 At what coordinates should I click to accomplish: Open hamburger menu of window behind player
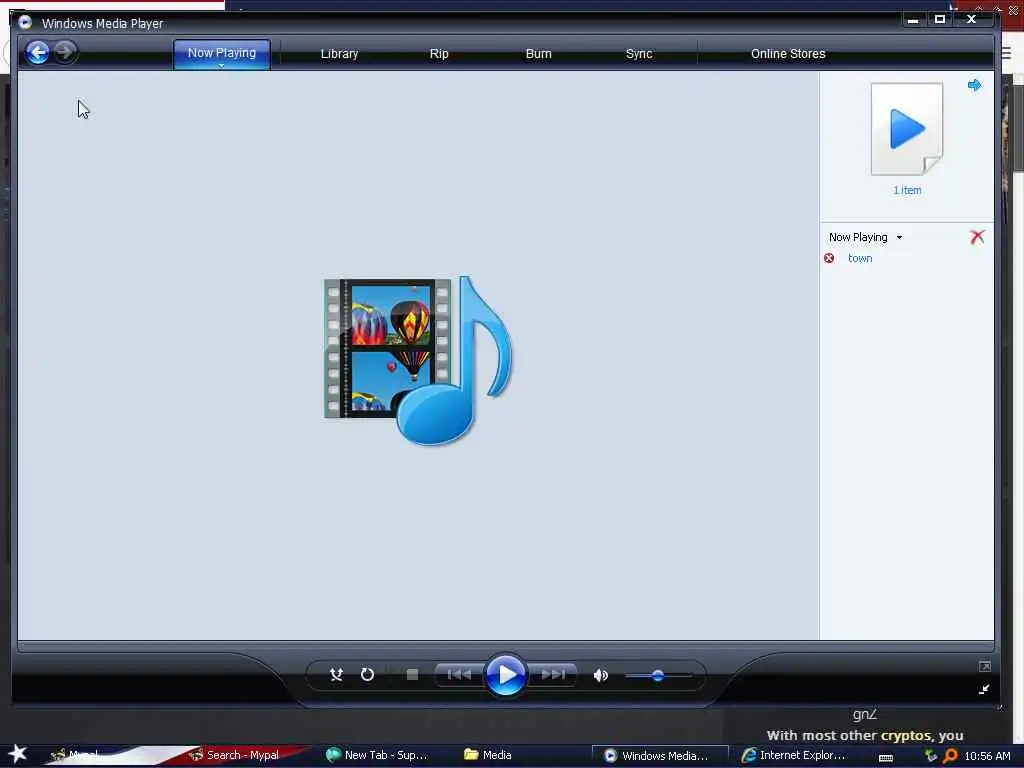point(1006,54)
